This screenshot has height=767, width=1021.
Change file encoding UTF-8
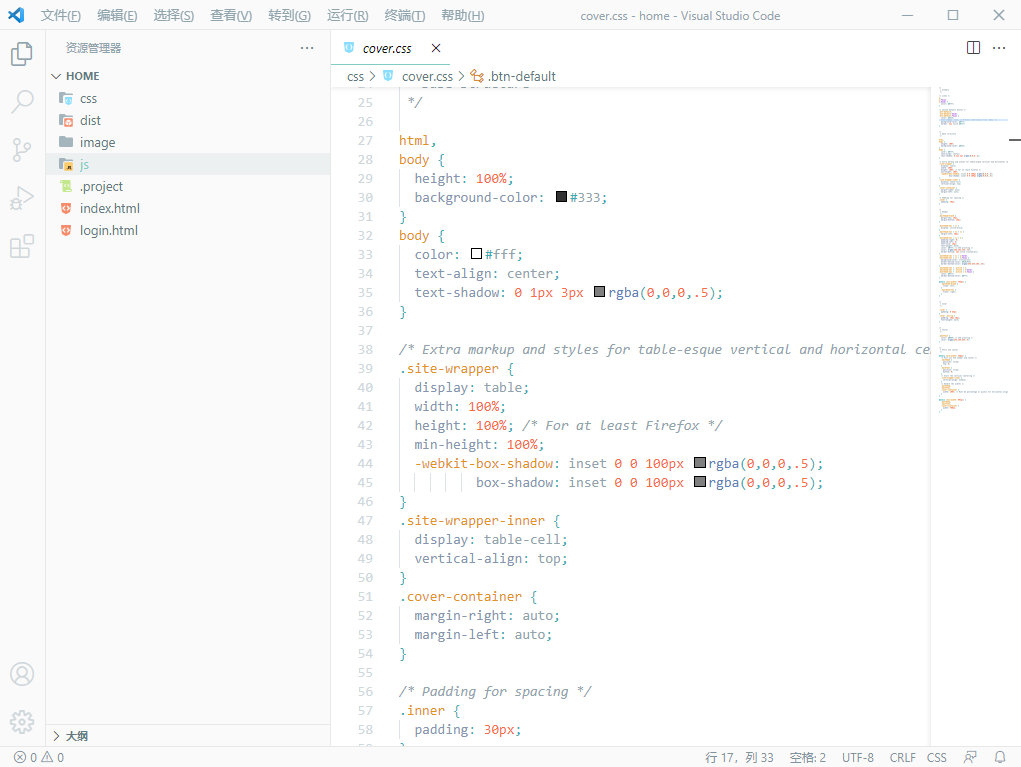[858, 757]
